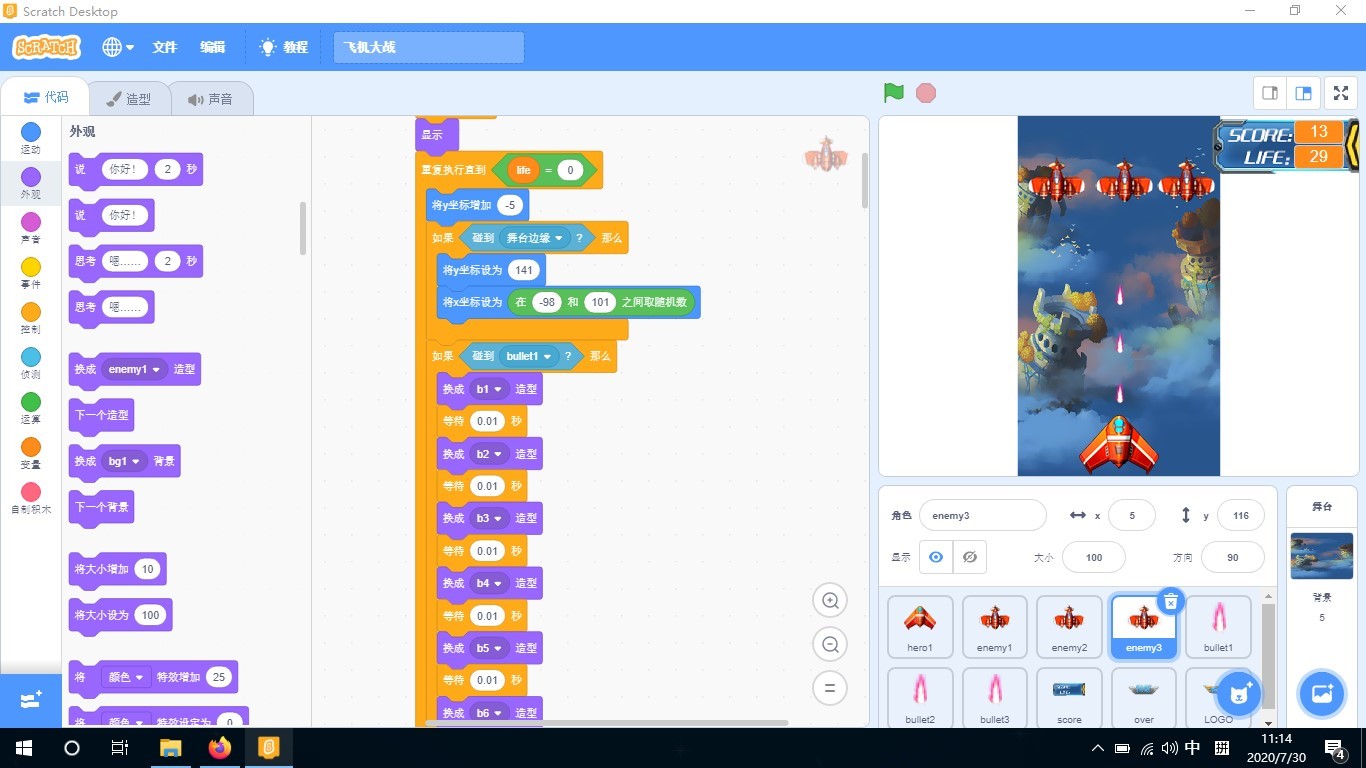Click the sprite name field enemy3
Image resolution: width=1366 pixels, height=768 pixels.
[982, 516]
